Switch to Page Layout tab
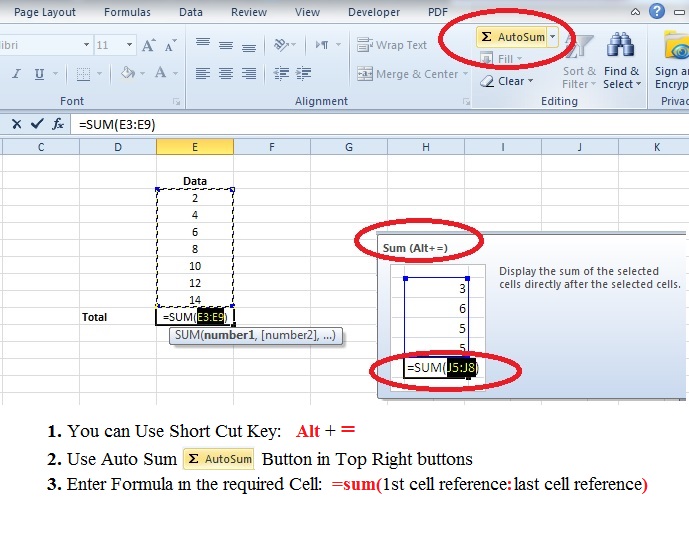This screenshot has width=689, height=558. 45,12
